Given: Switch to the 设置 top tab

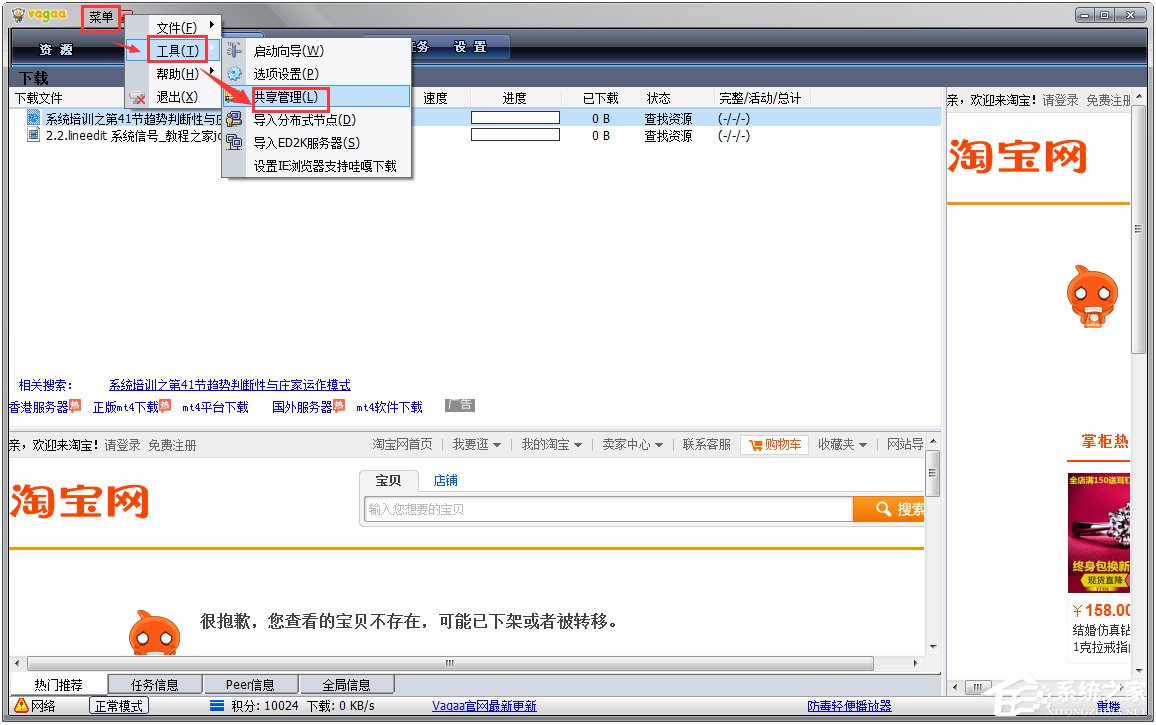Looking at the screenshot, I should [x=470, y=46].
